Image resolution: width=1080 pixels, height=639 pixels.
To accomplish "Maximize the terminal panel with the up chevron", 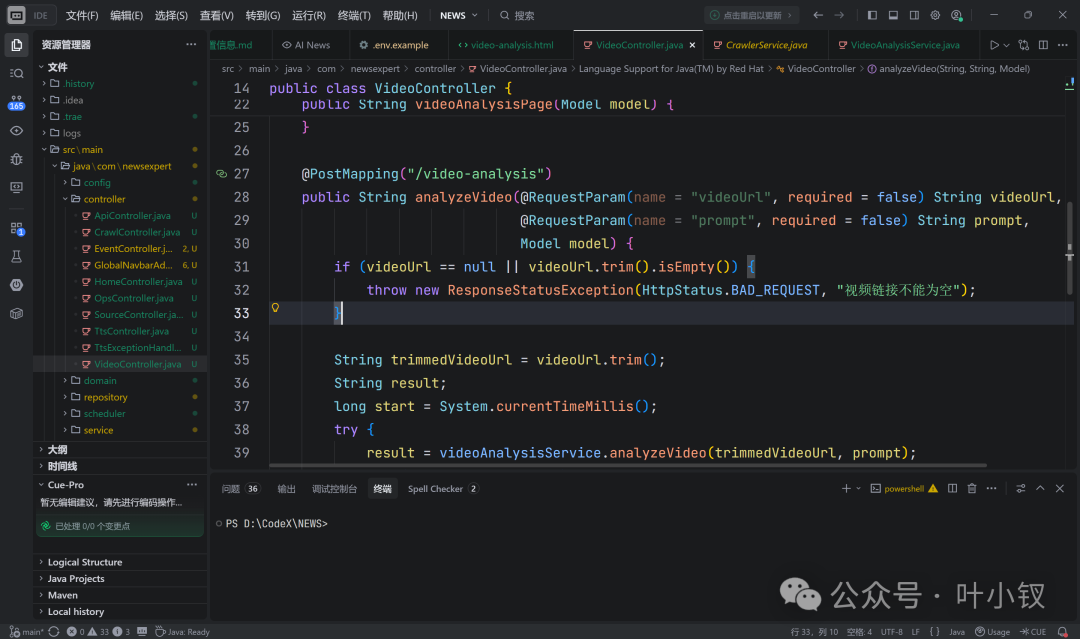I will [1040, 488].
